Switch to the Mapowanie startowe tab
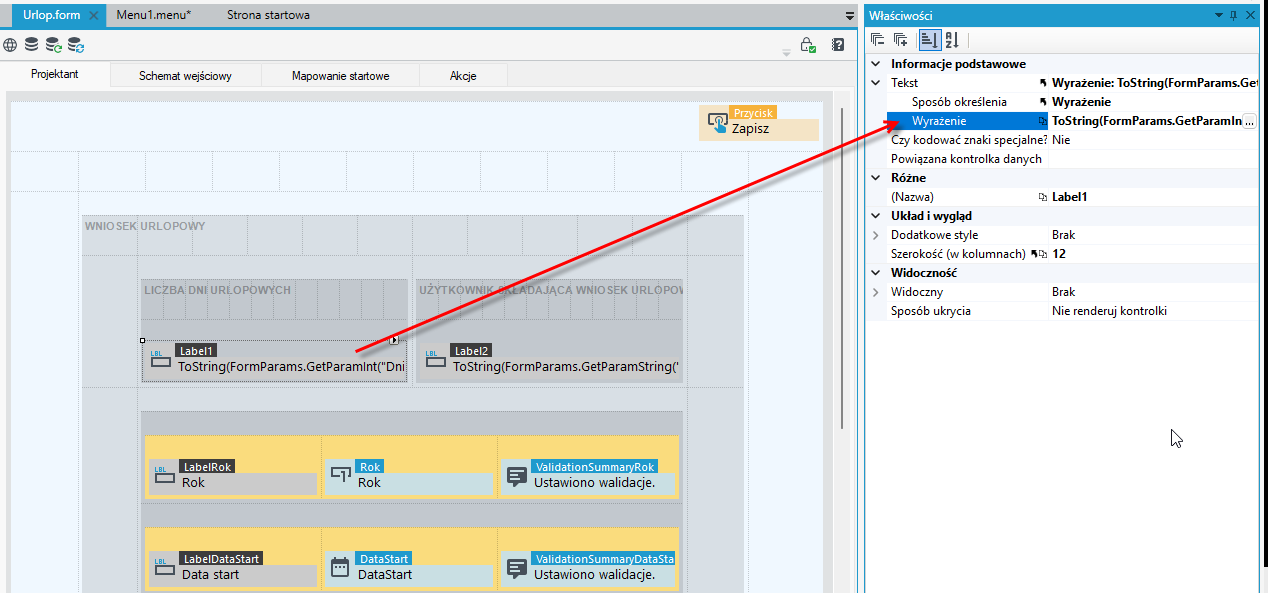 click(x=340, y=76)
